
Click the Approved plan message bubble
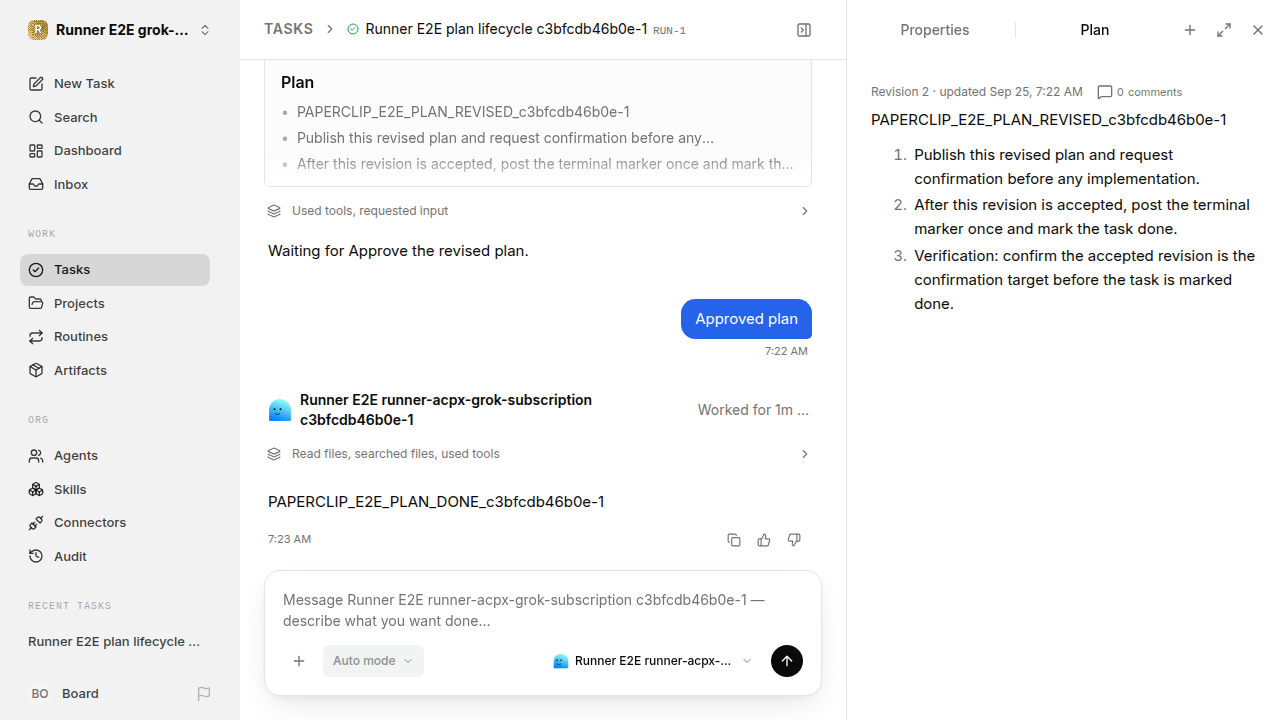pyautogui.click(x=746, y=319)
